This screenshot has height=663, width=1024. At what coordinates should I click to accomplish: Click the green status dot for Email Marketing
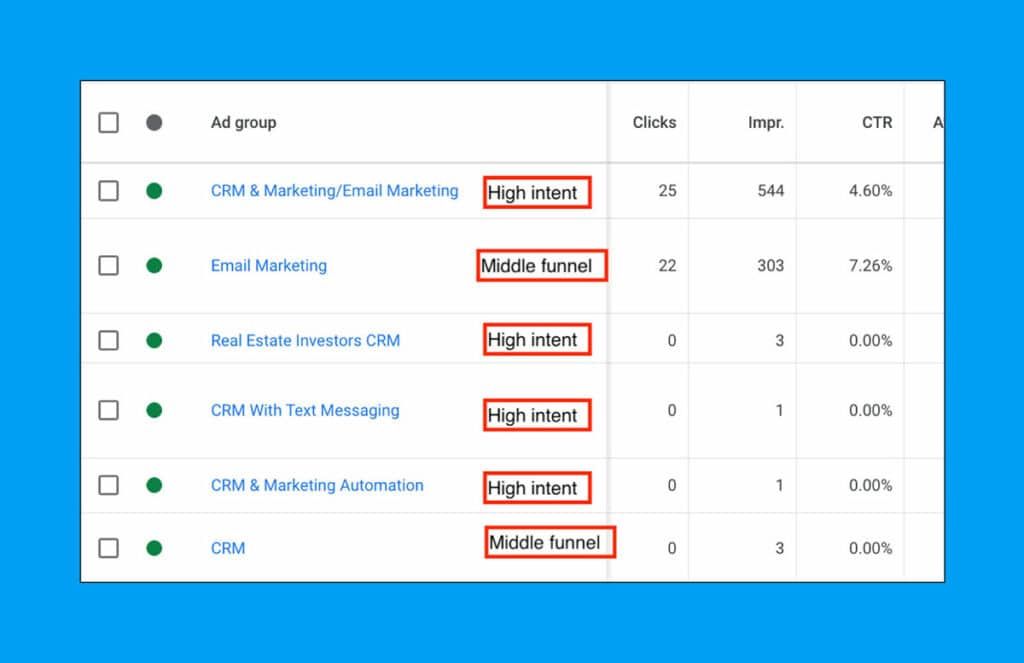pos(154,266)
